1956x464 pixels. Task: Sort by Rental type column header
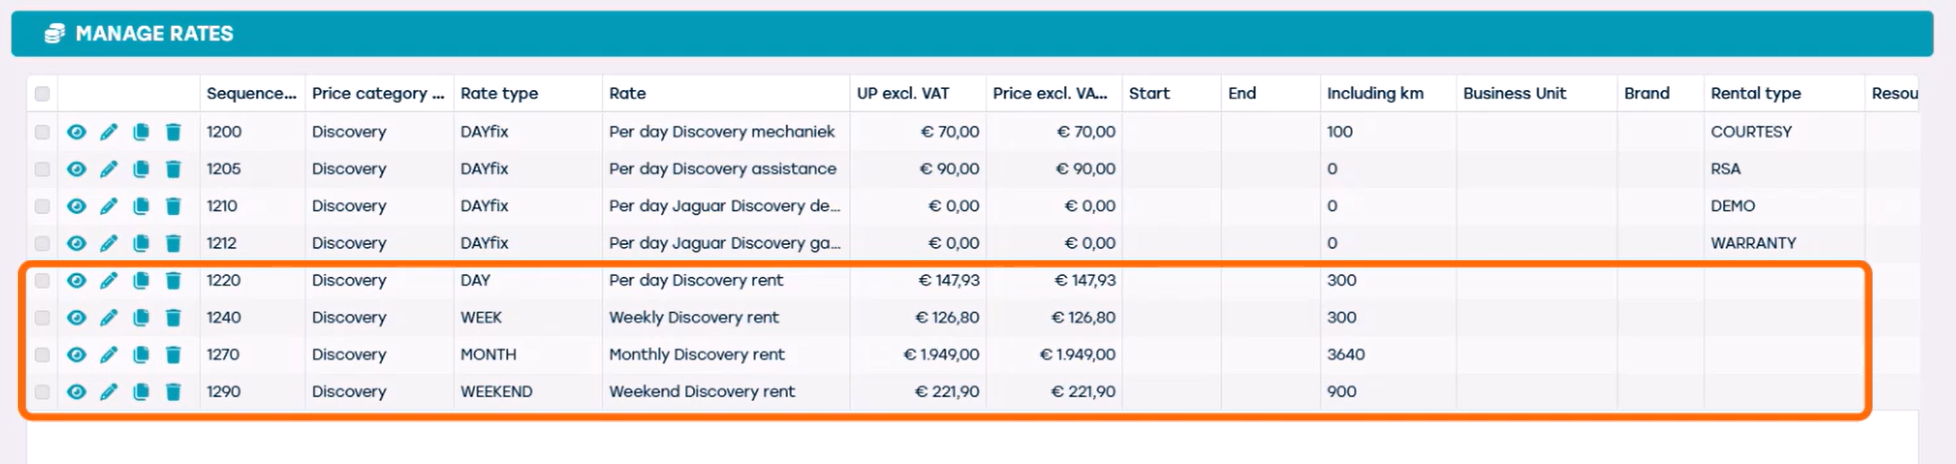coord(1755,93)
